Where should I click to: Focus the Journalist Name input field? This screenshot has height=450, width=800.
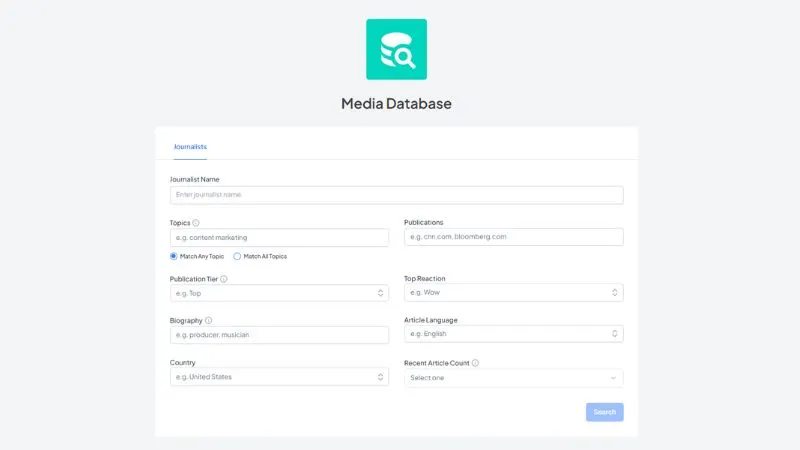[396, 195]
